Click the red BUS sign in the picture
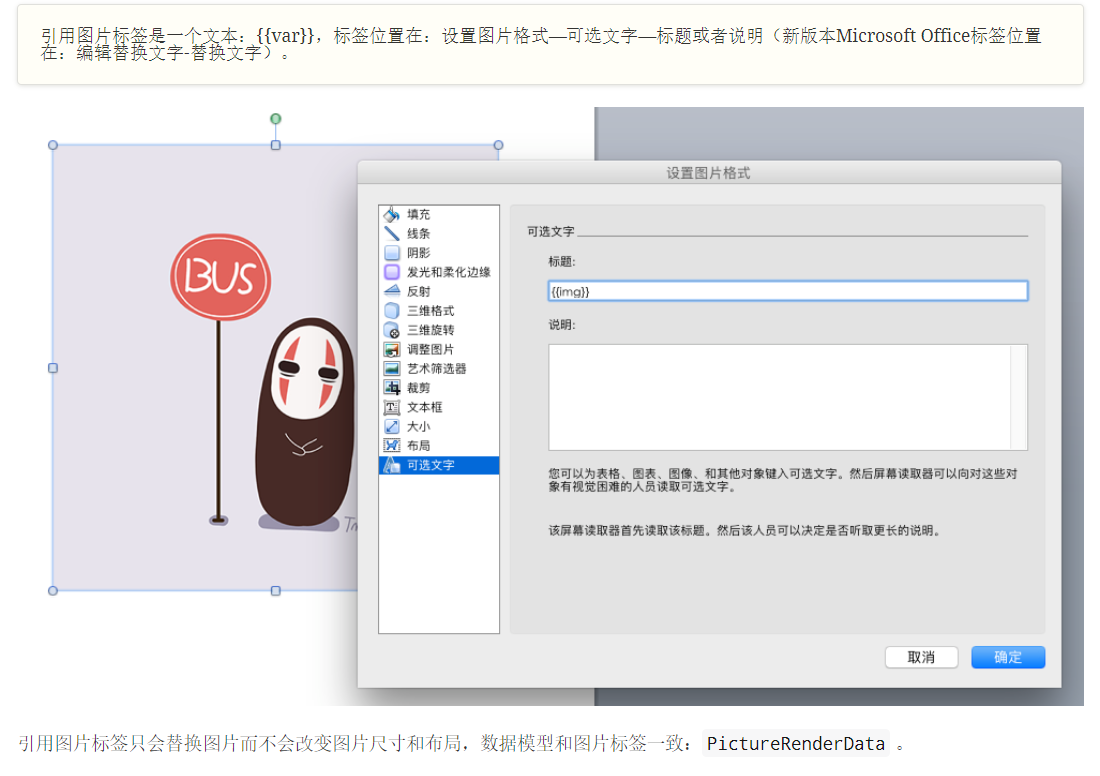The width and height of the screenshot is (1100, 776). pos(220,273)
